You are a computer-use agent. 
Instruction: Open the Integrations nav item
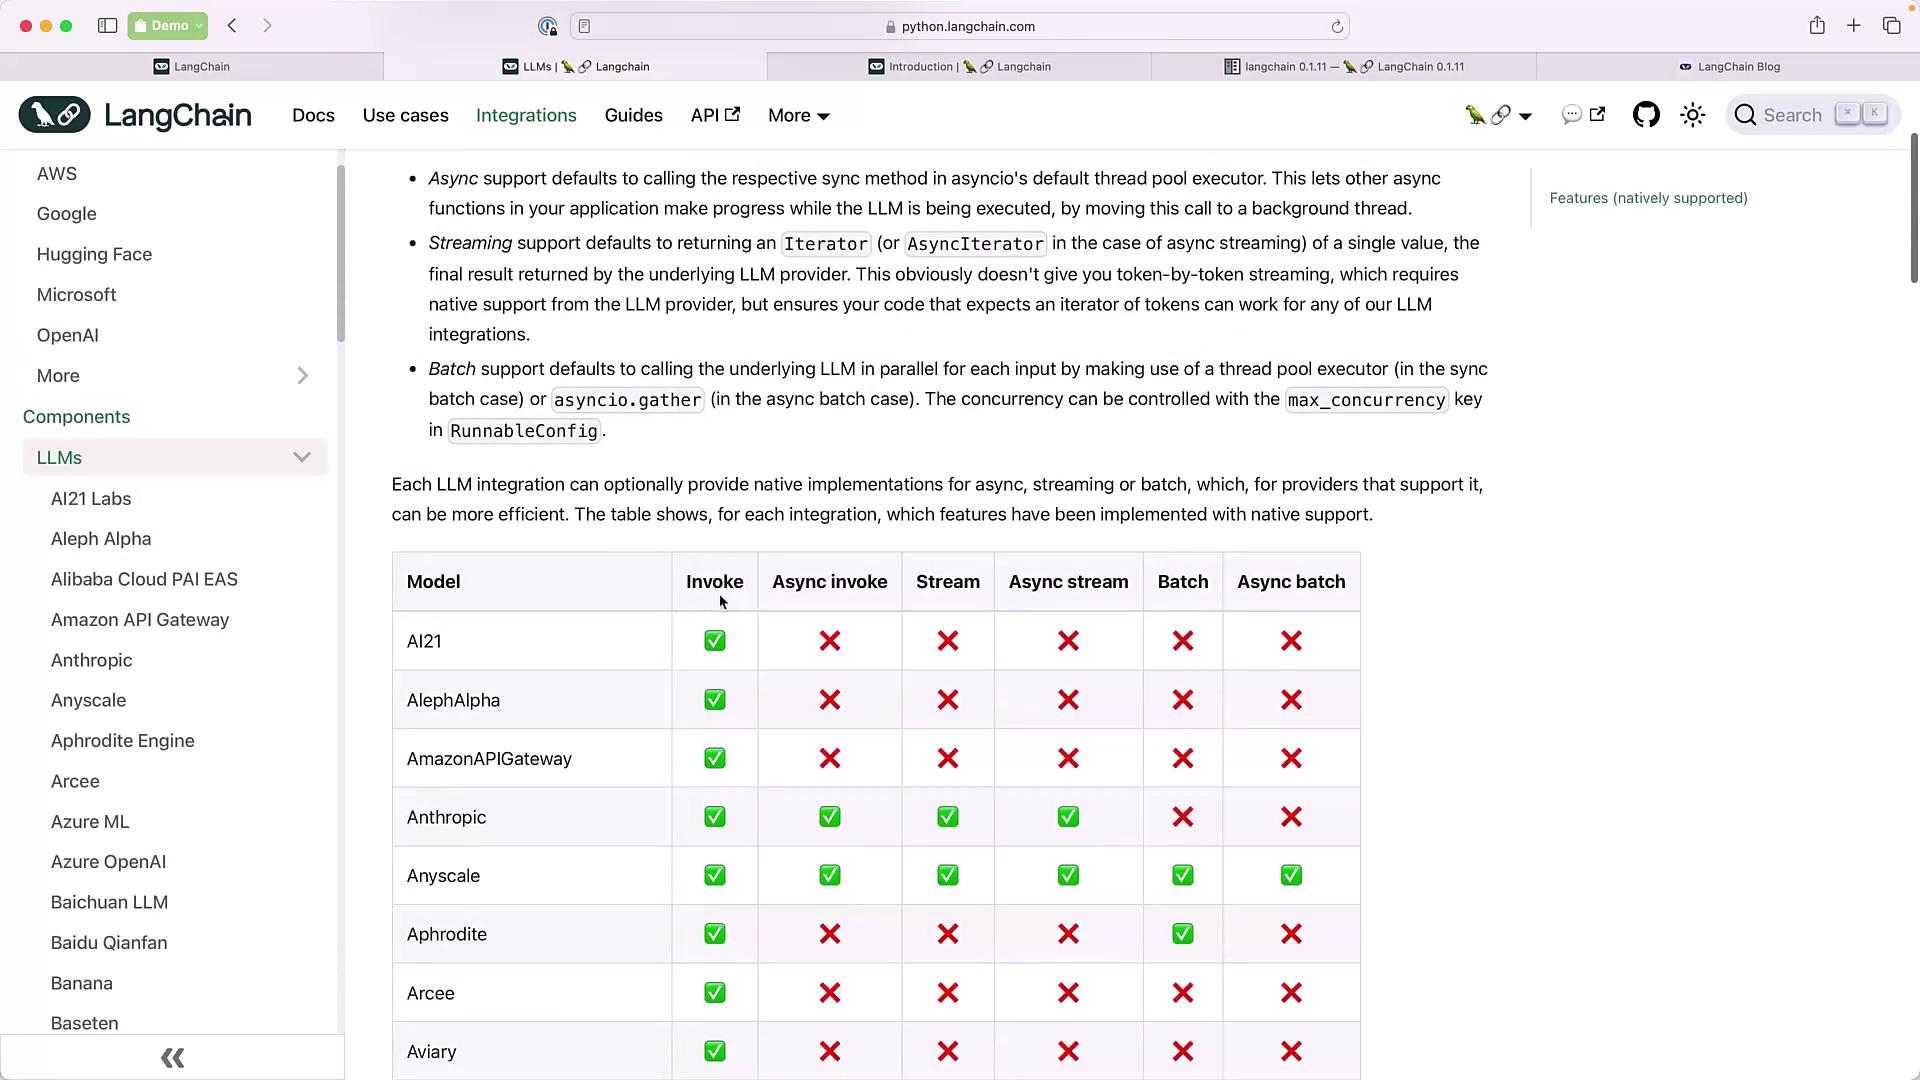(526, 116)
